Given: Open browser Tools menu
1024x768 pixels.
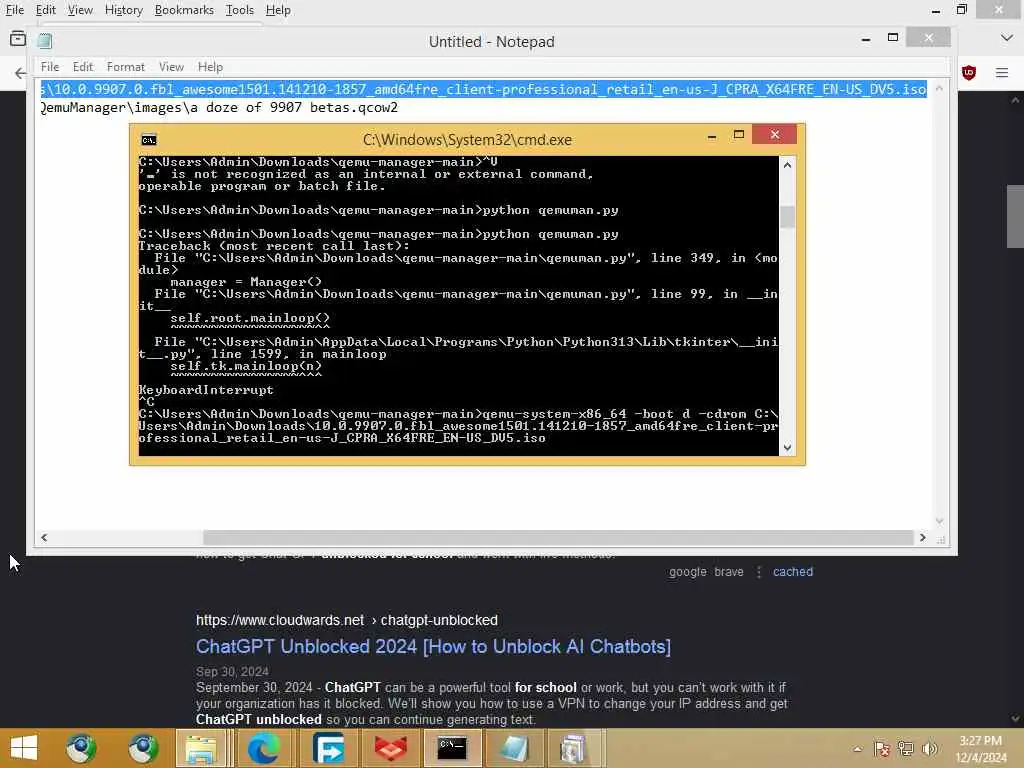Looking at the screenshot, I should [x=240, y=10].
